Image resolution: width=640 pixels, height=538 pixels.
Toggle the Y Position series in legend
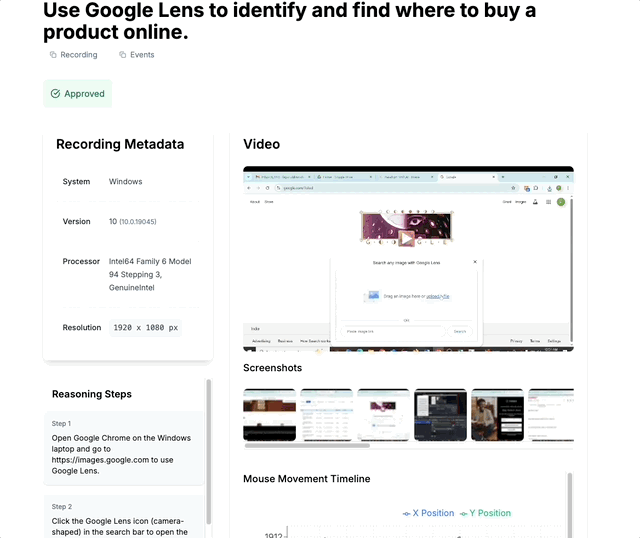tap(485, 513)
